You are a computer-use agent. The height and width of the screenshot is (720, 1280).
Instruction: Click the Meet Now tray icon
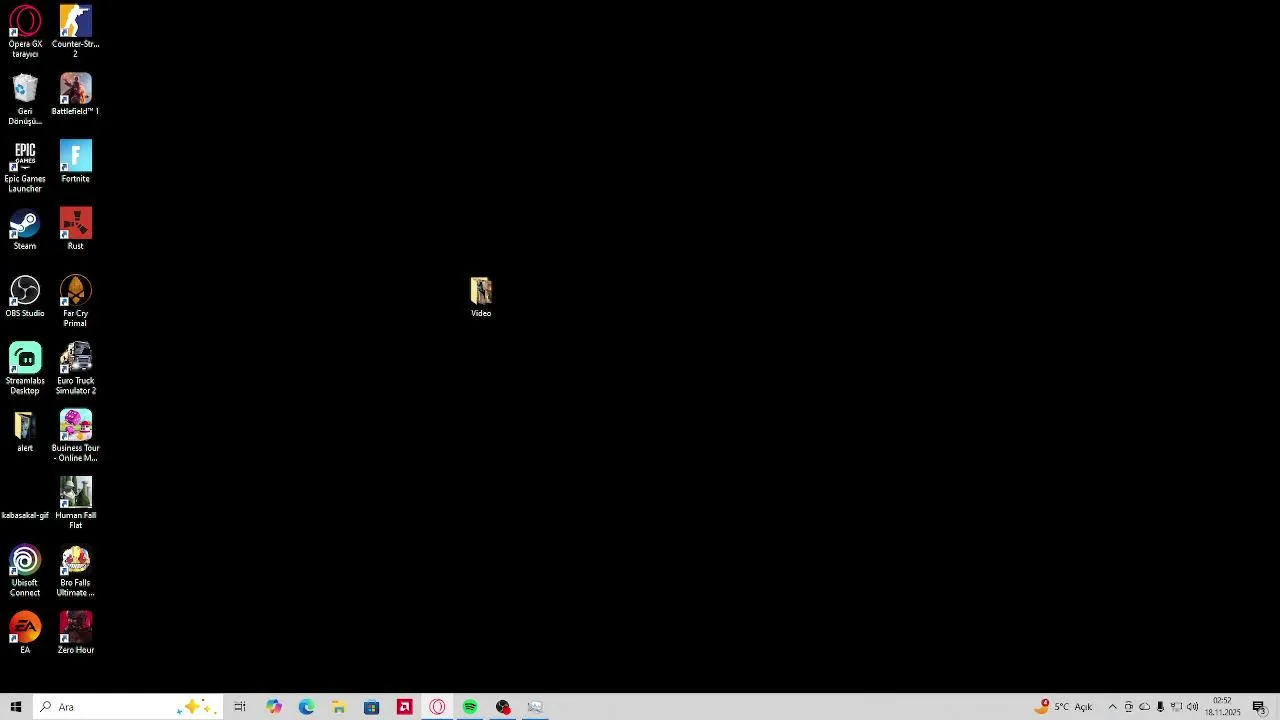(1128, 707)
